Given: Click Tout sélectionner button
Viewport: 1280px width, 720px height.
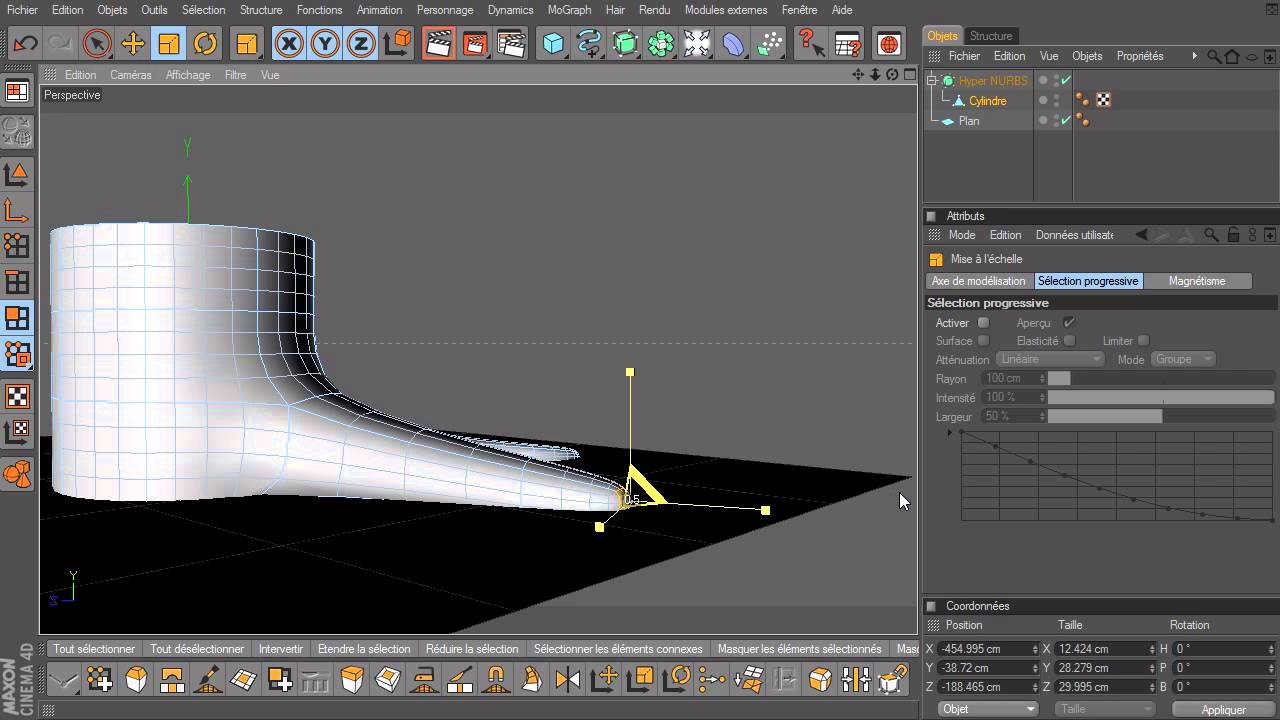Looking at the screenshot, I should tap(94, 649).
